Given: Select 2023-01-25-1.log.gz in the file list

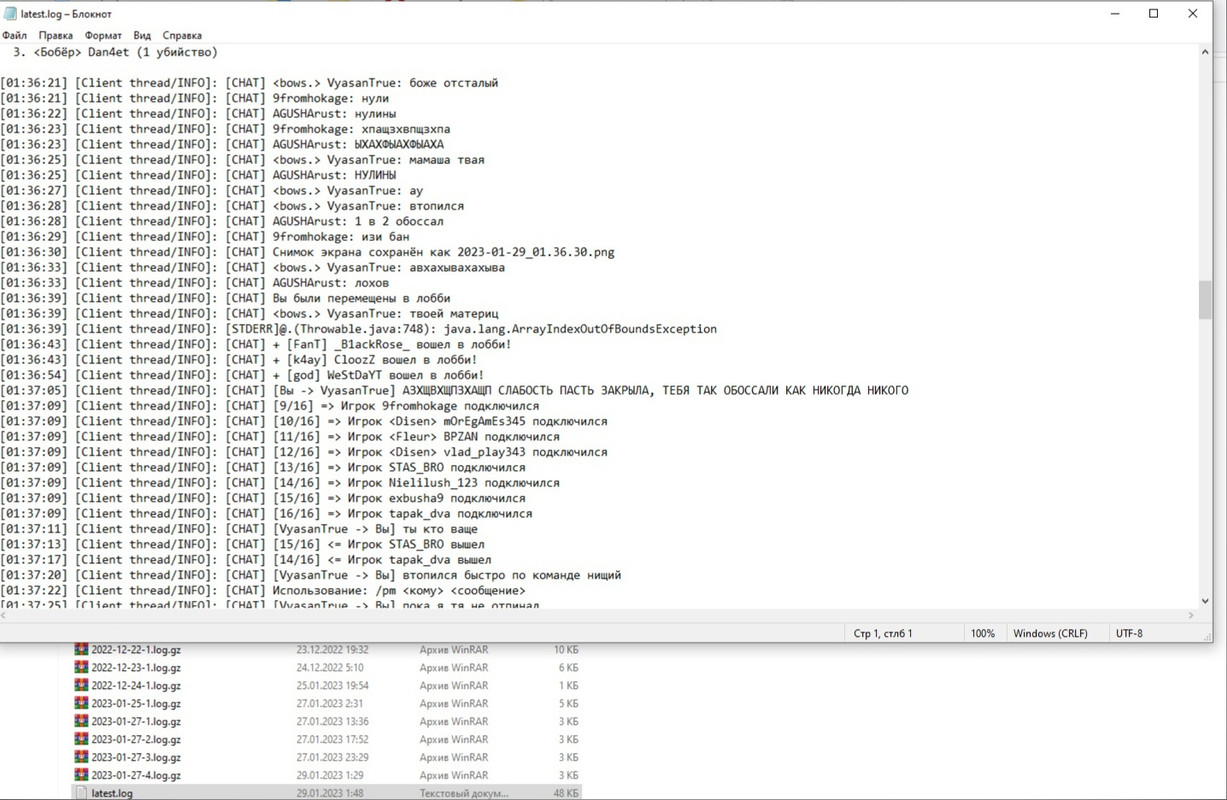Looking at the screenshot, I should [x=136, y=704].
